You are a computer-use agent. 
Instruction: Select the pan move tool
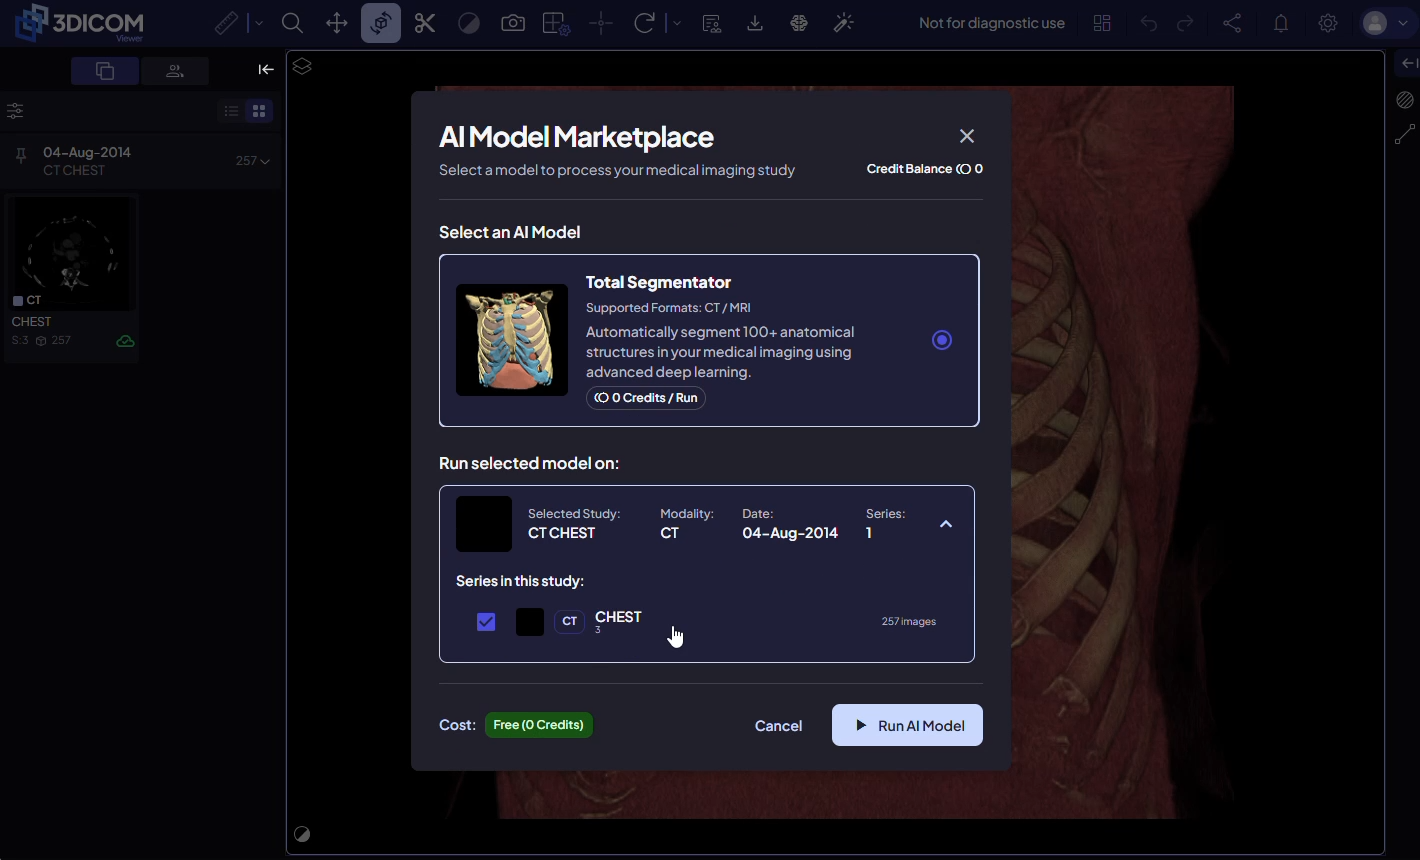pyautogui.click(x=337, y=23)
